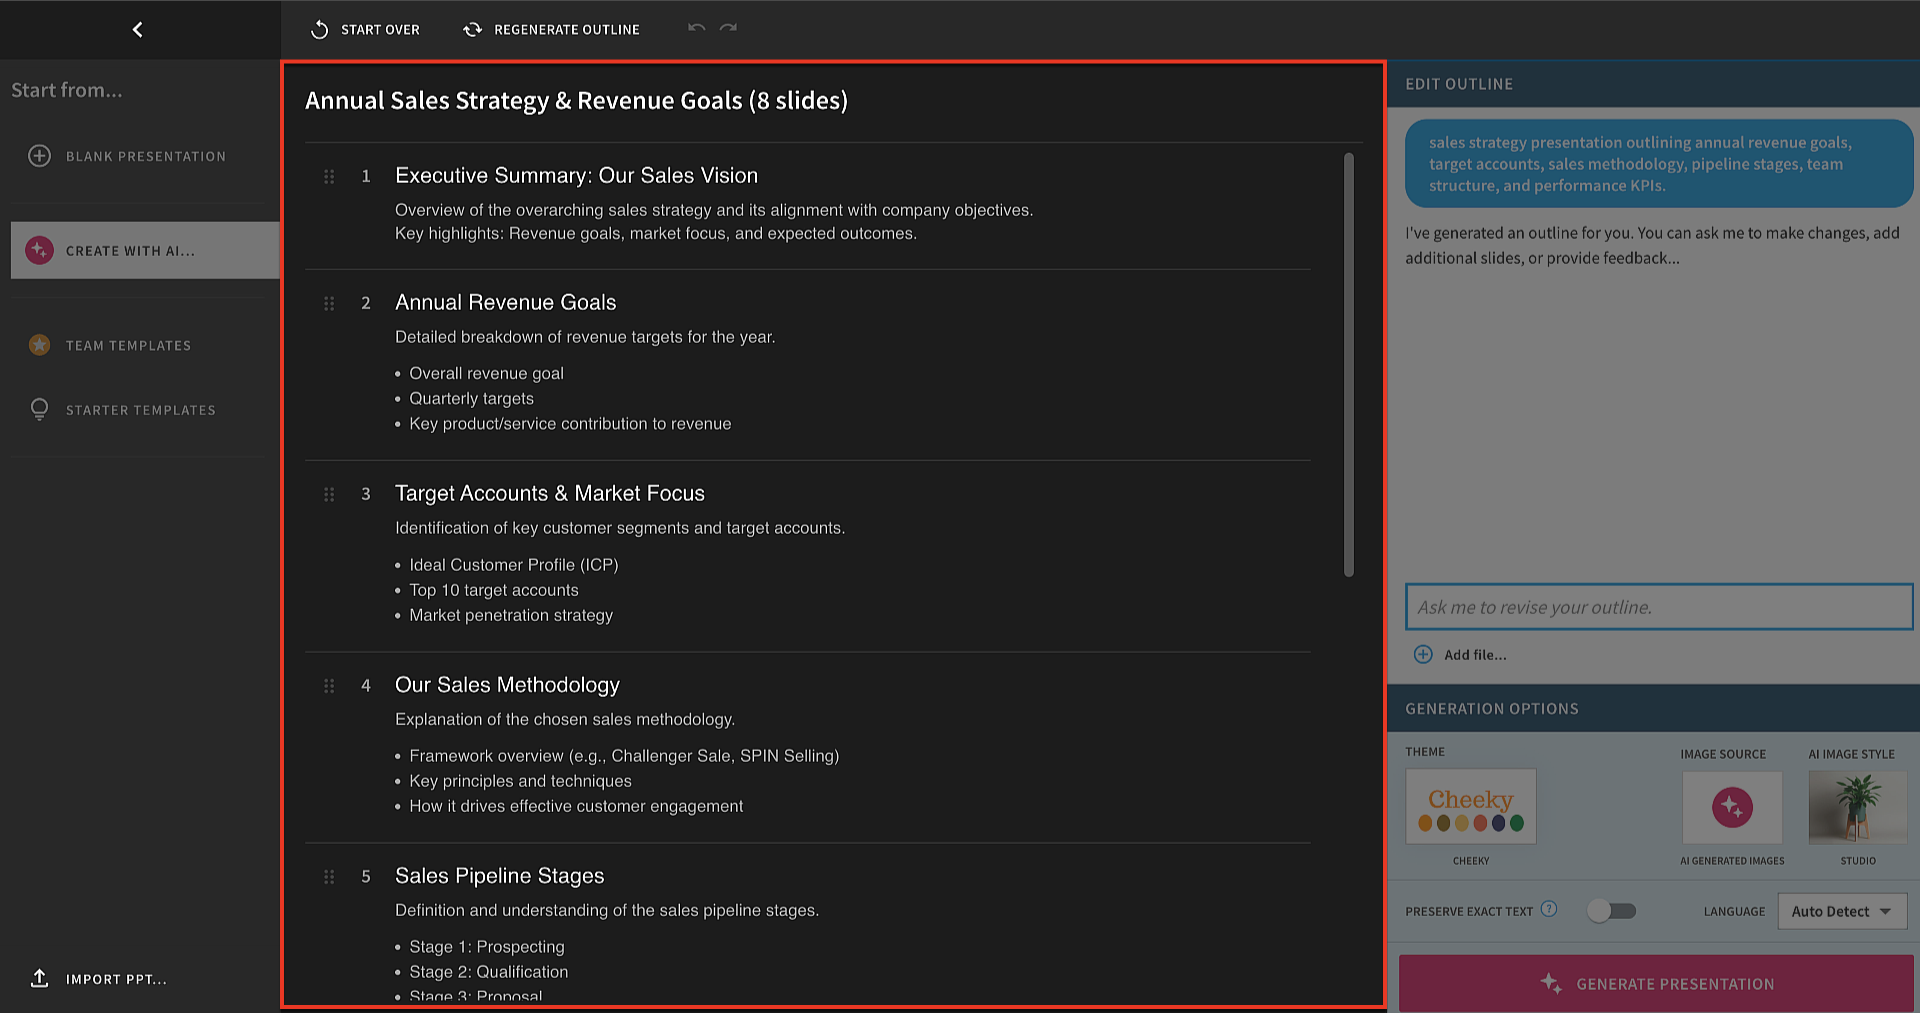Open the Preserve Exact Text help icon
Screen dimensions: 1920x1013
pyautogui.click(x=1549, y=909)
